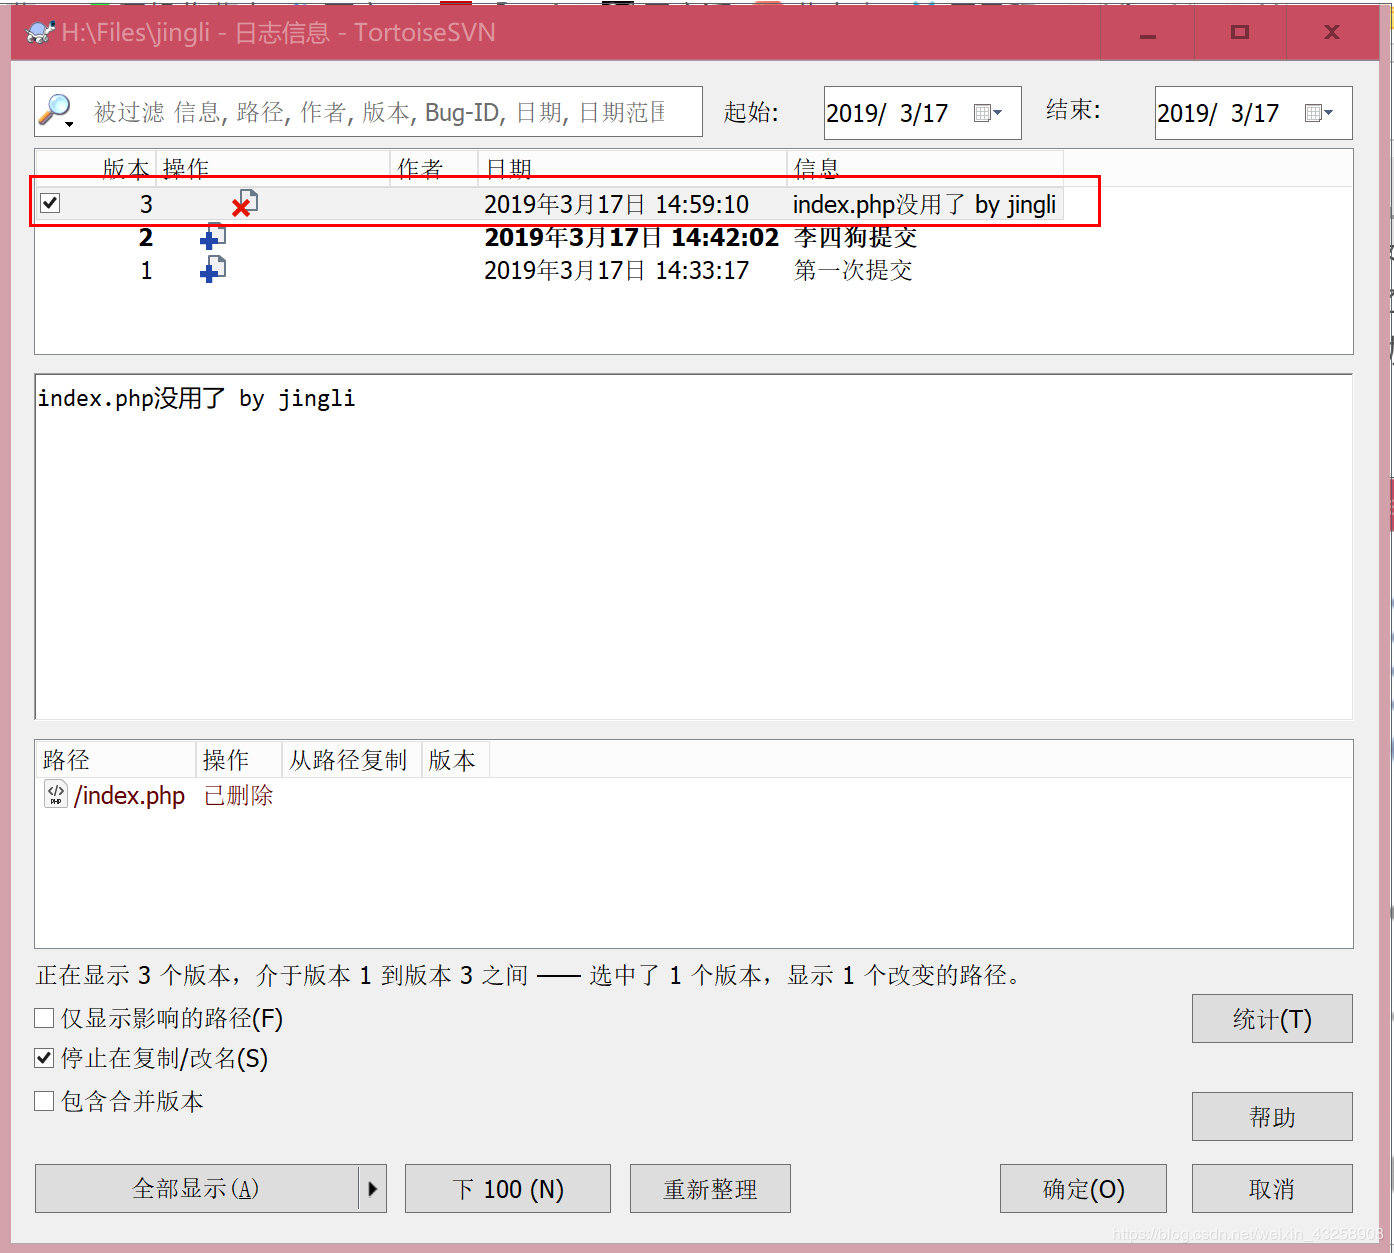1394x1253 pixels.
Task: Expand the 全部显示 split-button arrow
Action: (372, 1189)
